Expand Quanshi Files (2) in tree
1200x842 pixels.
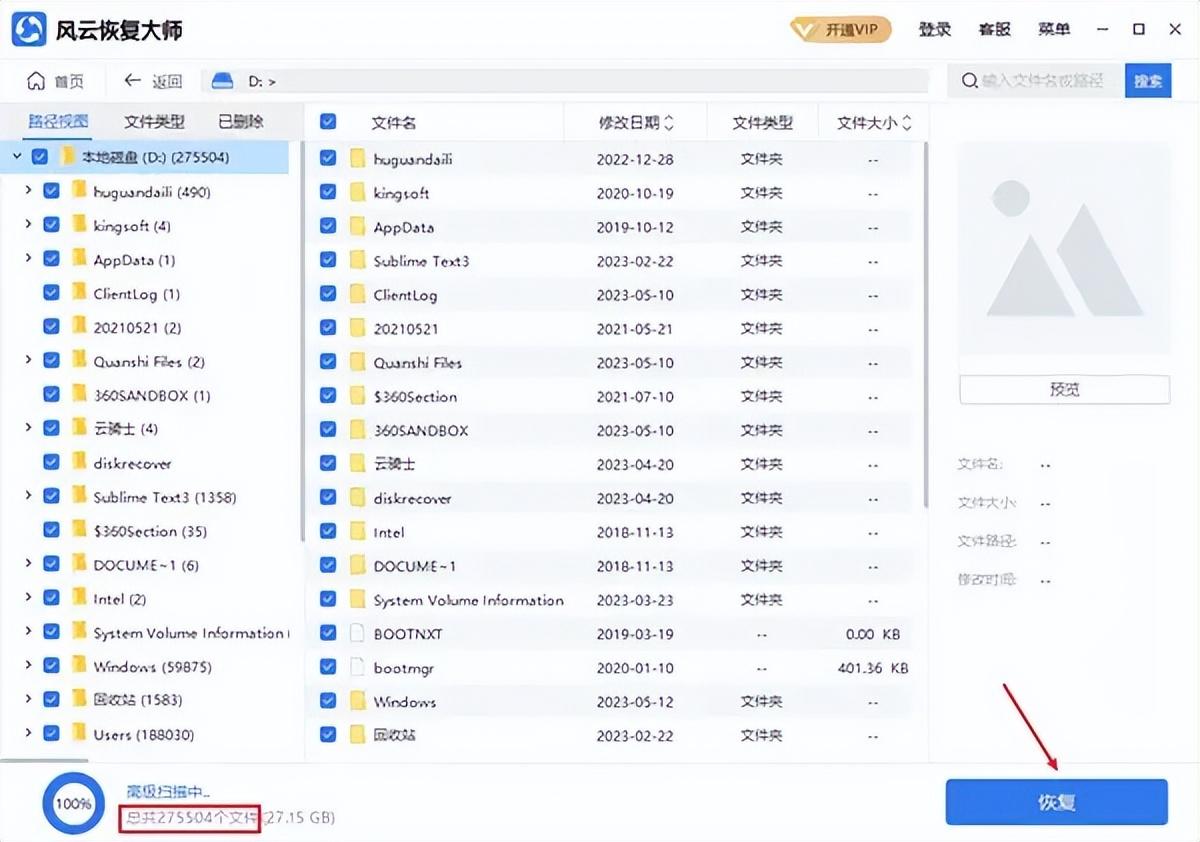click(28, 361)
